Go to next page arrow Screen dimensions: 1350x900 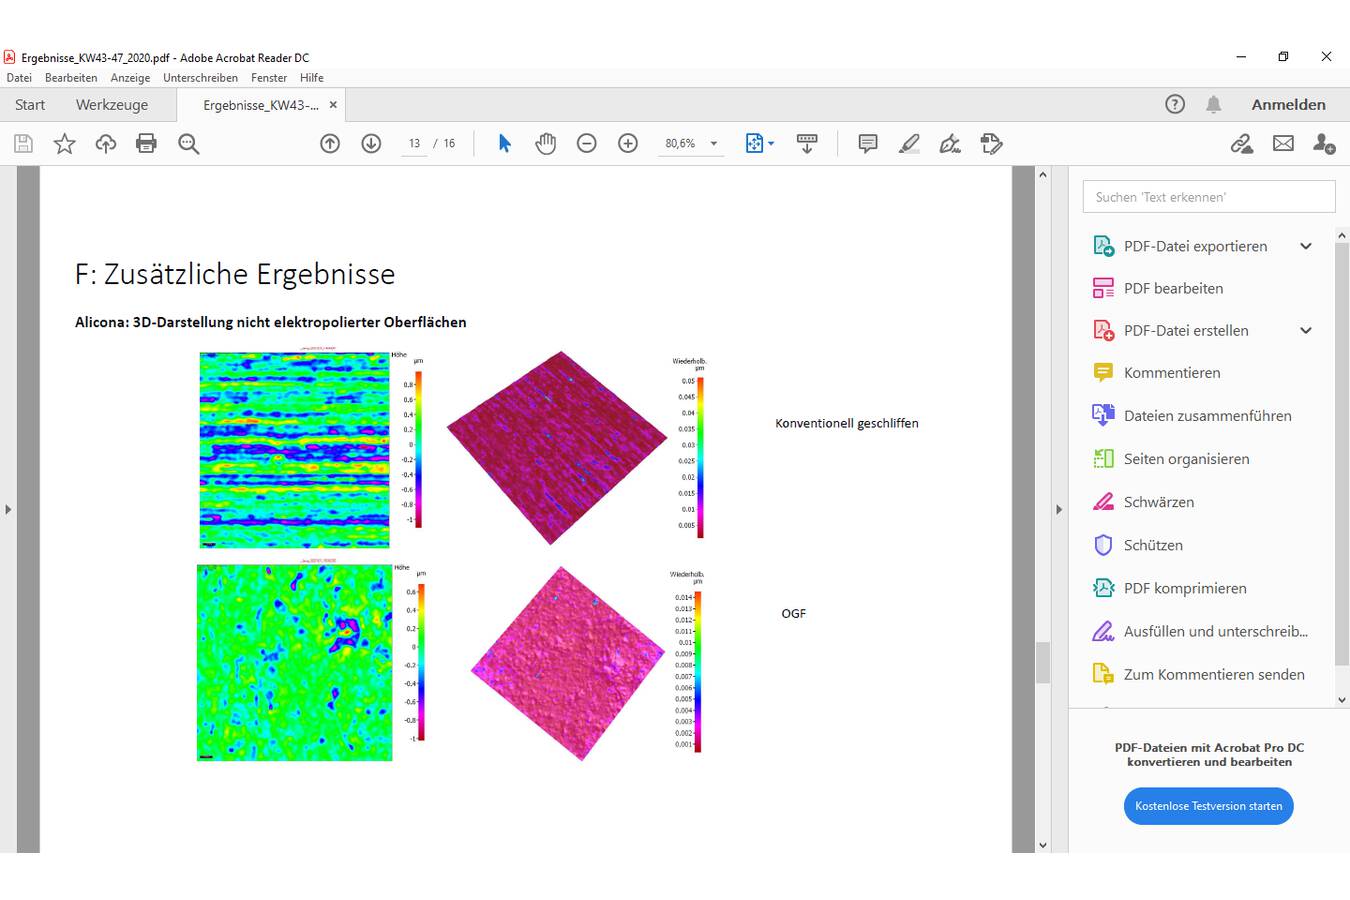371,144
